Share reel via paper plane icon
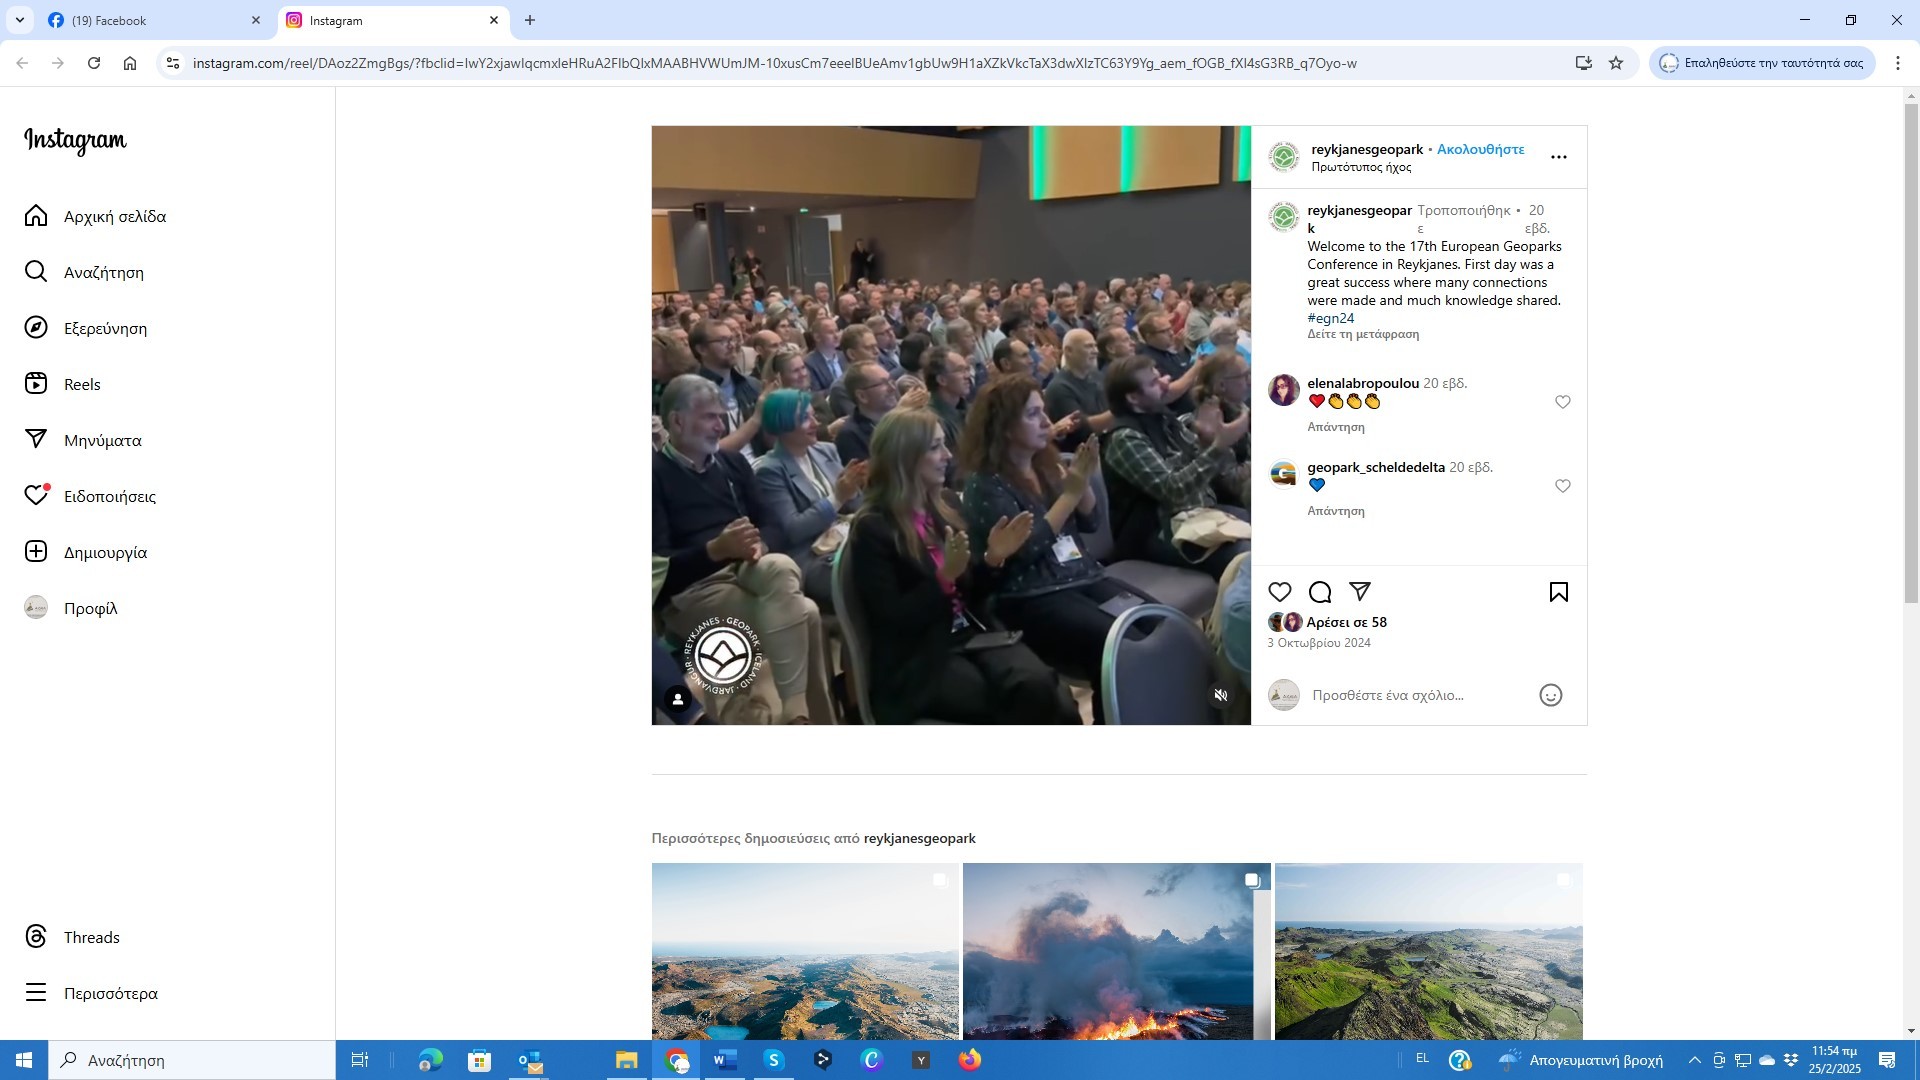This screenshot has height=1080, width=1920. click(1360, 592)
